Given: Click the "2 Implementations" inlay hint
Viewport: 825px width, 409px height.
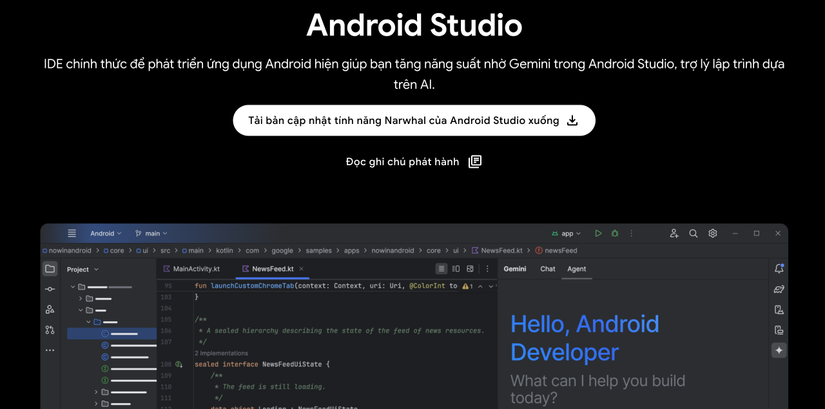Looking at the screenshot, I should (x=221, y=353).
